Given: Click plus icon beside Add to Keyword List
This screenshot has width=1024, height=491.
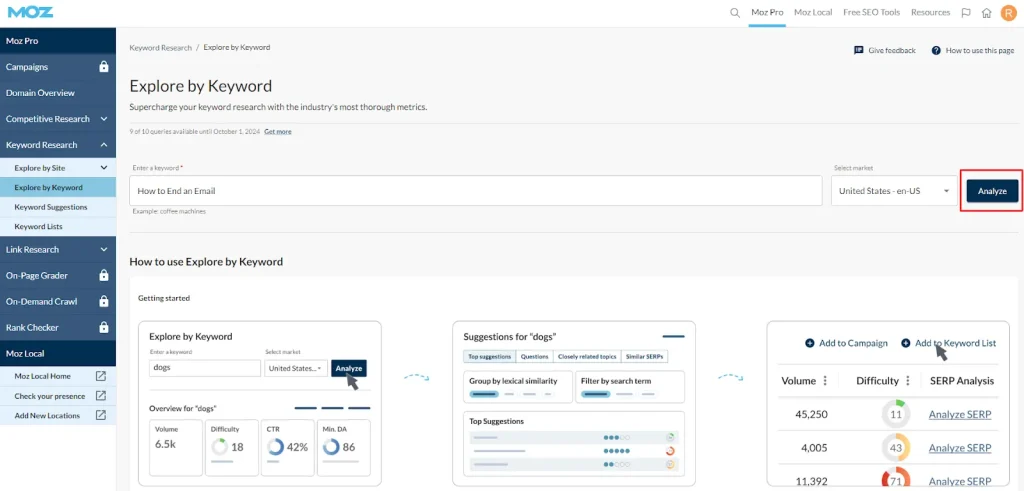Looking at the screenshot, I should coord(906,343).
